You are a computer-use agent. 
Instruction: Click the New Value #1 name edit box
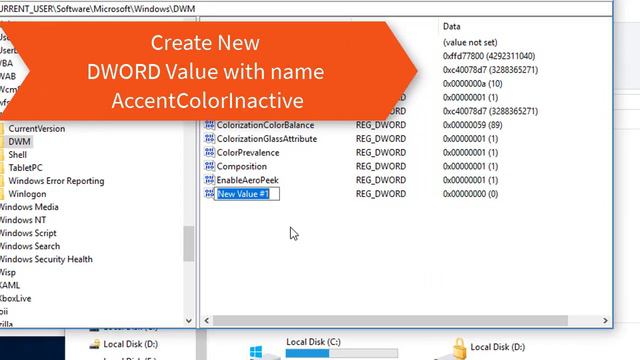click(x=247, y=194)
